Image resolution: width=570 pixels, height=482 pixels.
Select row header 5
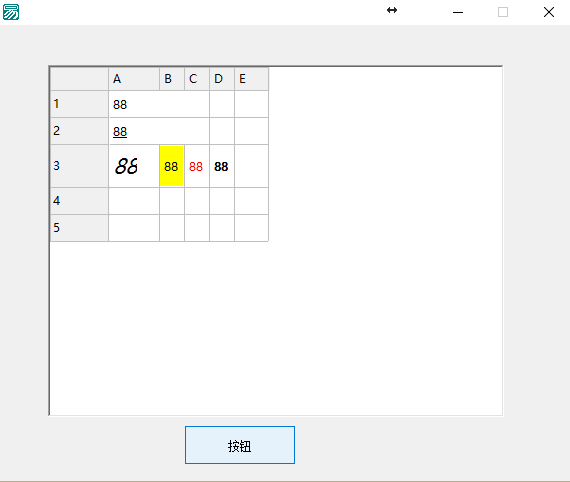tap(79, 228)
